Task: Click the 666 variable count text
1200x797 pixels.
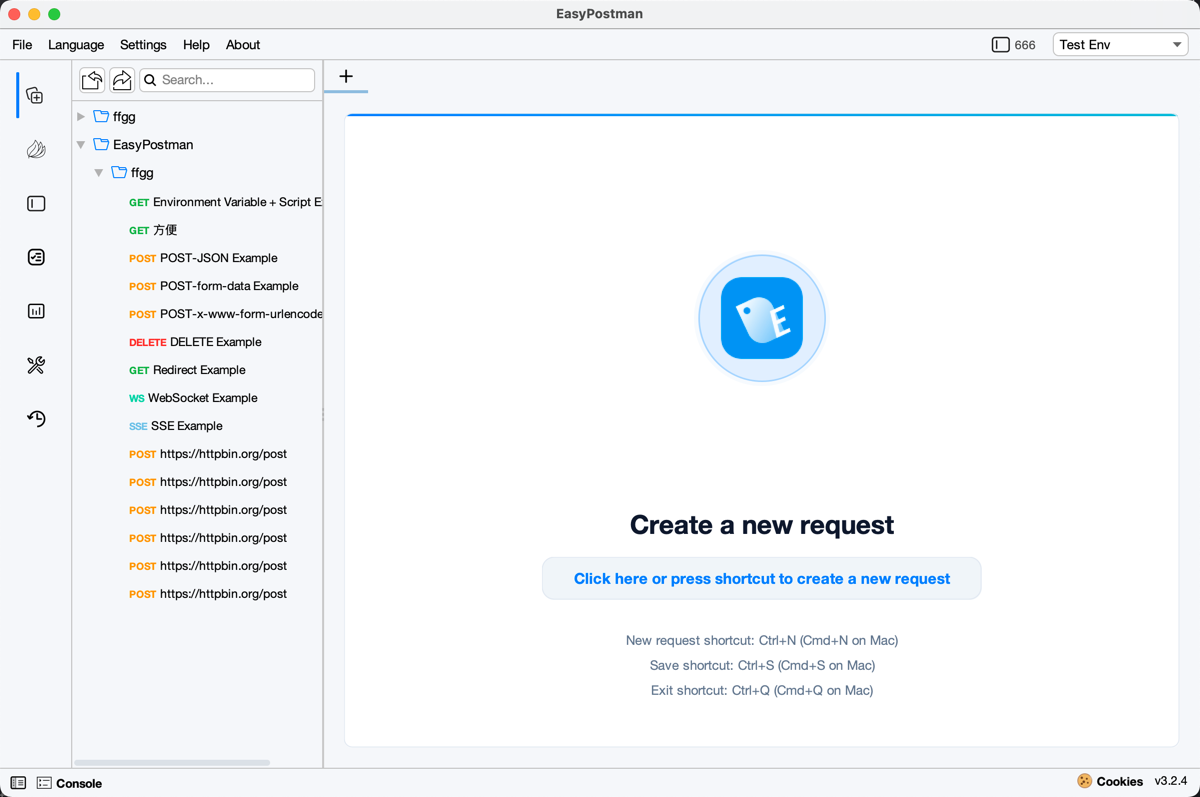Action: pyautogui.click(x=1025, y=45)
